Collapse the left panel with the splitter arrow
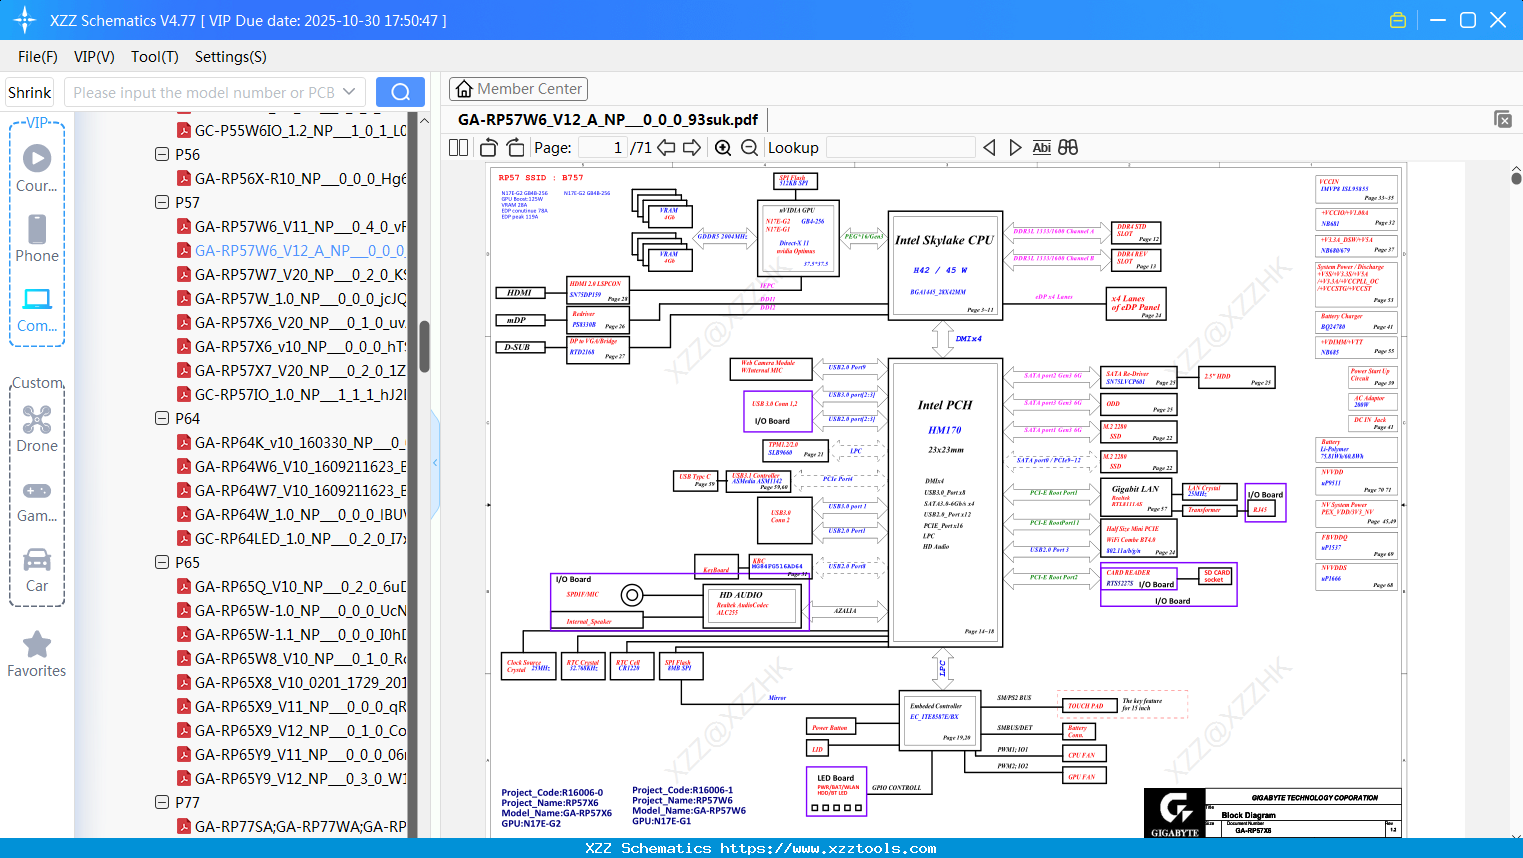Image resolution: width=1523 pixels, height=858 pixels. pos(435,462)
